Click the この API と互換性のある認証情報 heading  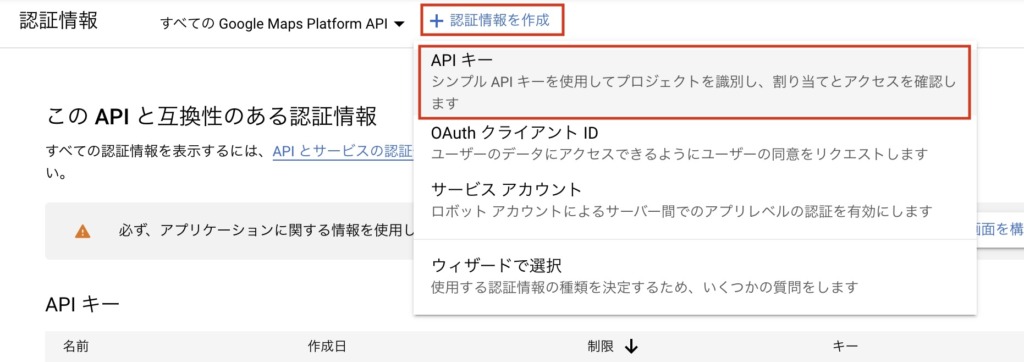click(x=212, y=117)
